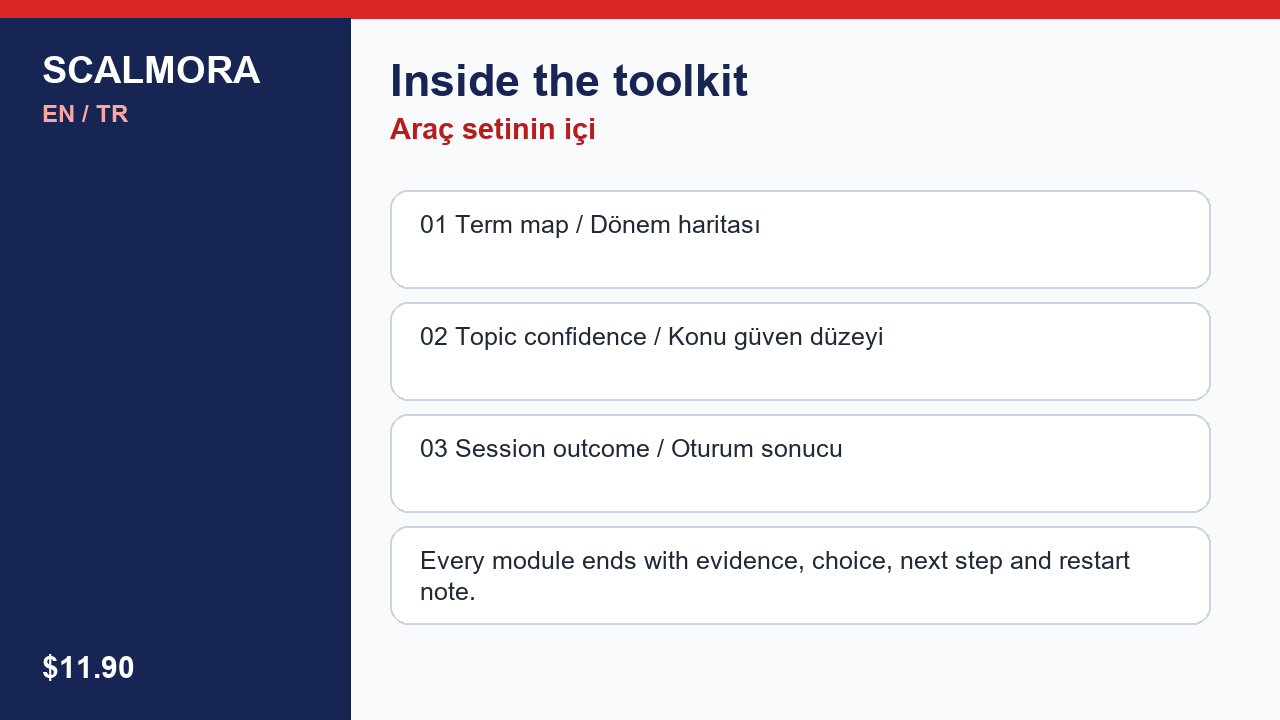Open the 02 Topic confidence card

pos(800,351)
